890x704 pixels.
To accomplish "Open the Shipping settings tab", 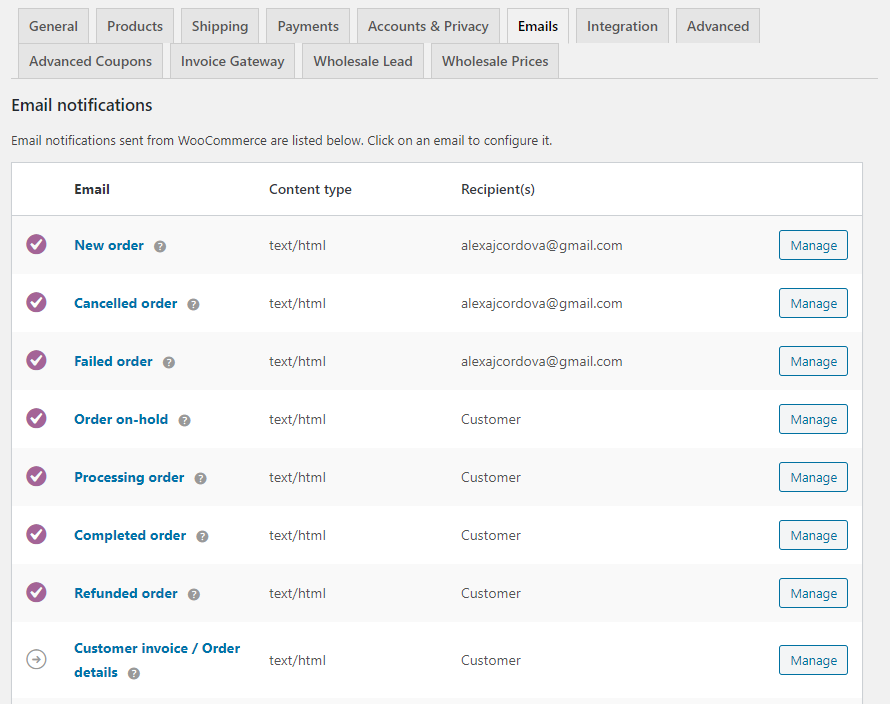I will [x=220, y=26].
